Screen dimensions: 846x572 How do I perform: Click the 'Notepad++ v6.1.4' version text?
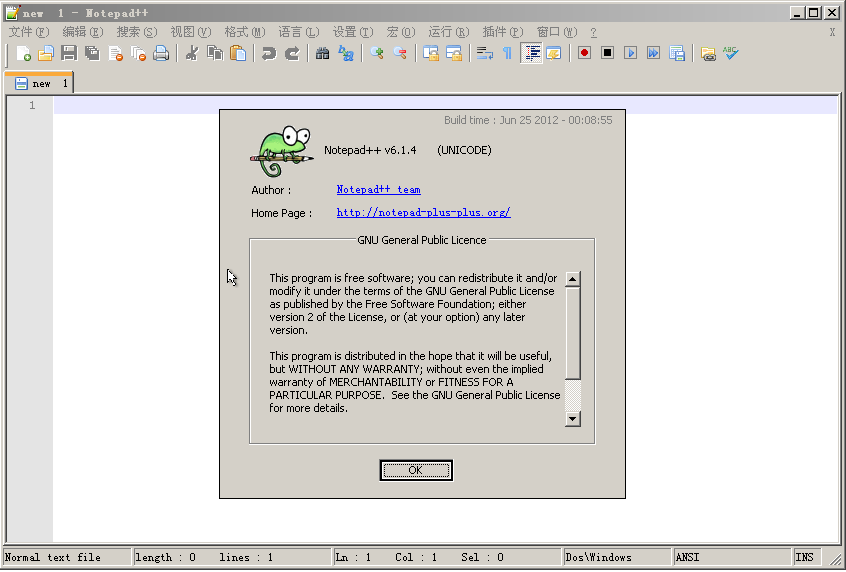coord(370,150)
